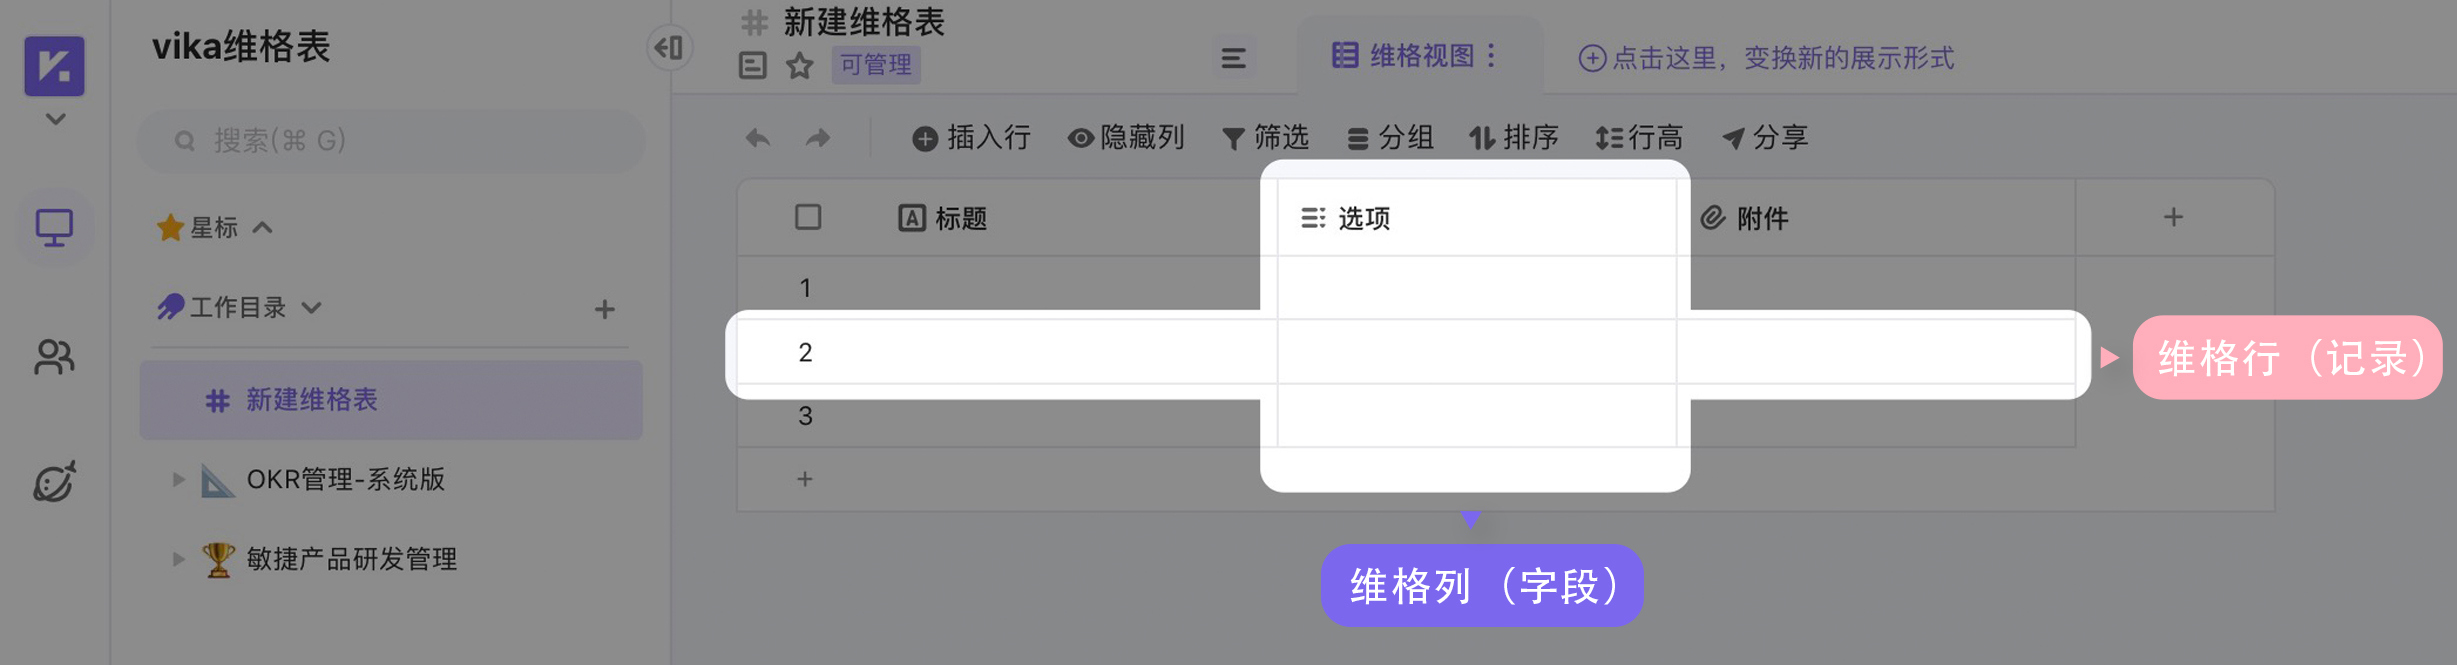
Task: Click the 分享 share button
Action: tap(1765, 138)
